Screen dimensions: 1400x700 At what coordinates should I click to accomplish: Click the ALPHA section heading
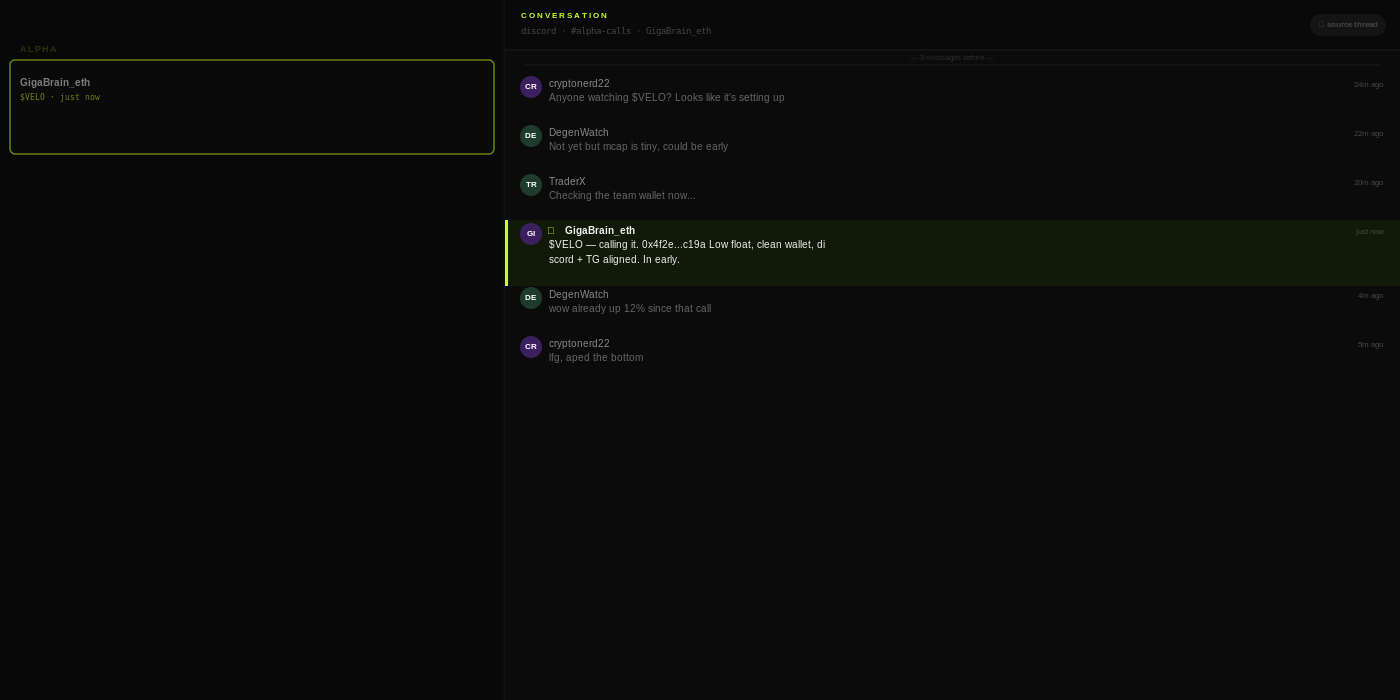39,49
